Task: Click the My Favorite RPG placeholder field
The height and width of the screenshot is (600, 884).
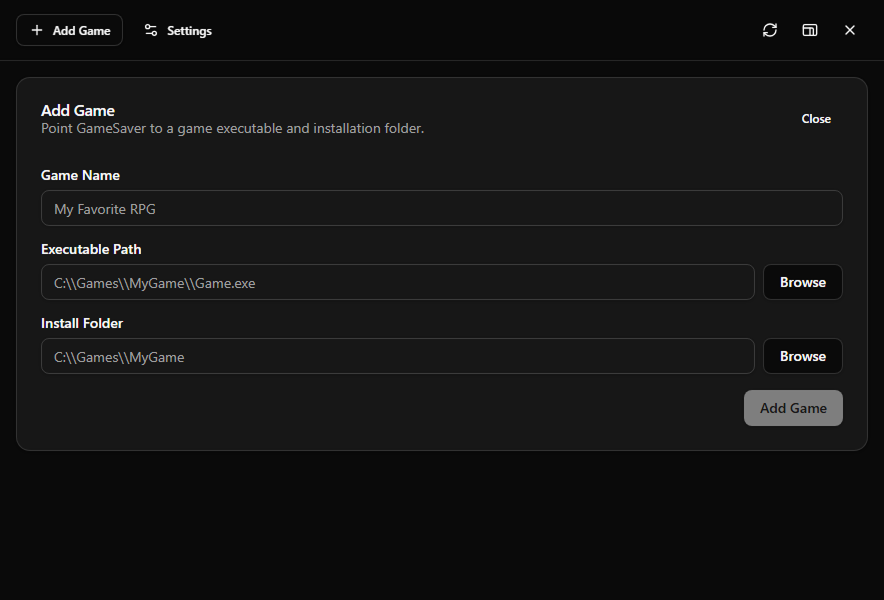Action: click(442, 208)
